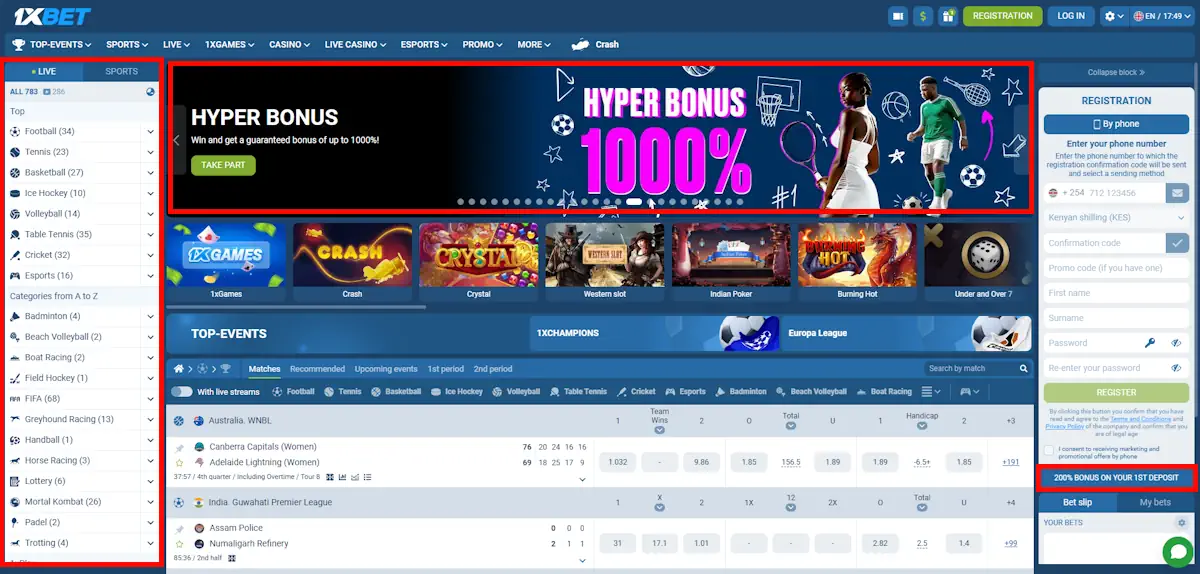The width and height of the screenshot is (1200, 574).
Task: Open the EN language and time dropdown
Action: coord(1164,16)
